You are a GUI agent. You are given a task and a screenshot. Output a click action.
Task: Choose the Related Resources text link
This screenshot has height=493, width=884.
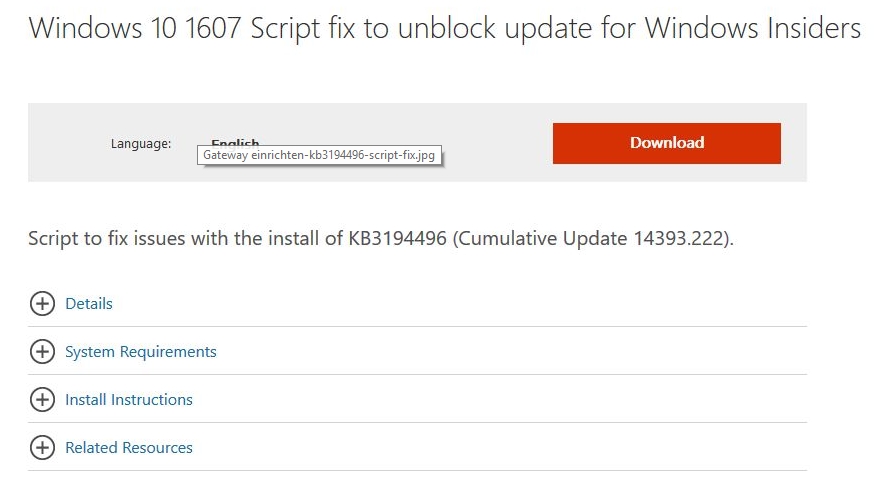pyautogui.click(x=129, y=447)
